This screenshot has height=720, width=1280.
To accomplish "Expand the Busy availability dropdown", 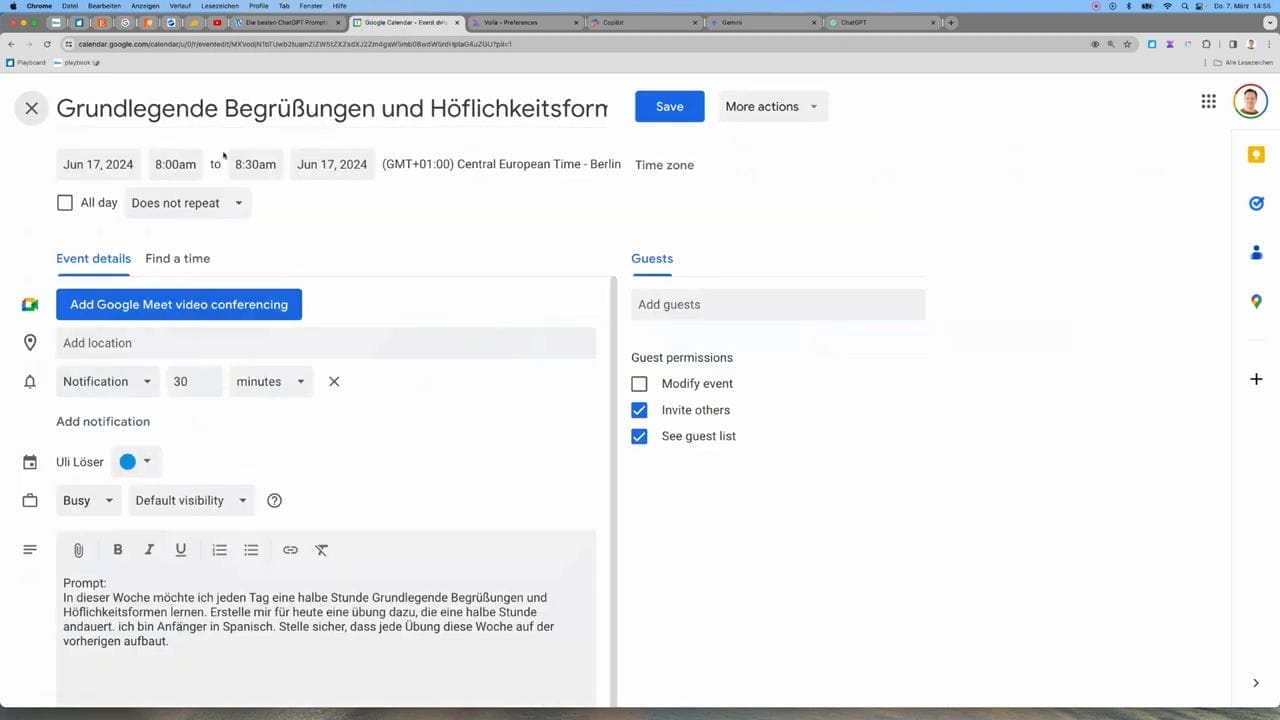I will click(x=88, y=500).
